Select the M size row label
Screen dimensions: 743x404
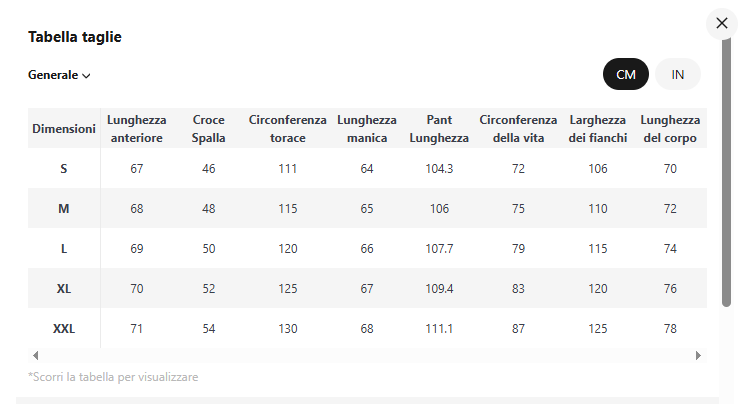tap(63, 208)
